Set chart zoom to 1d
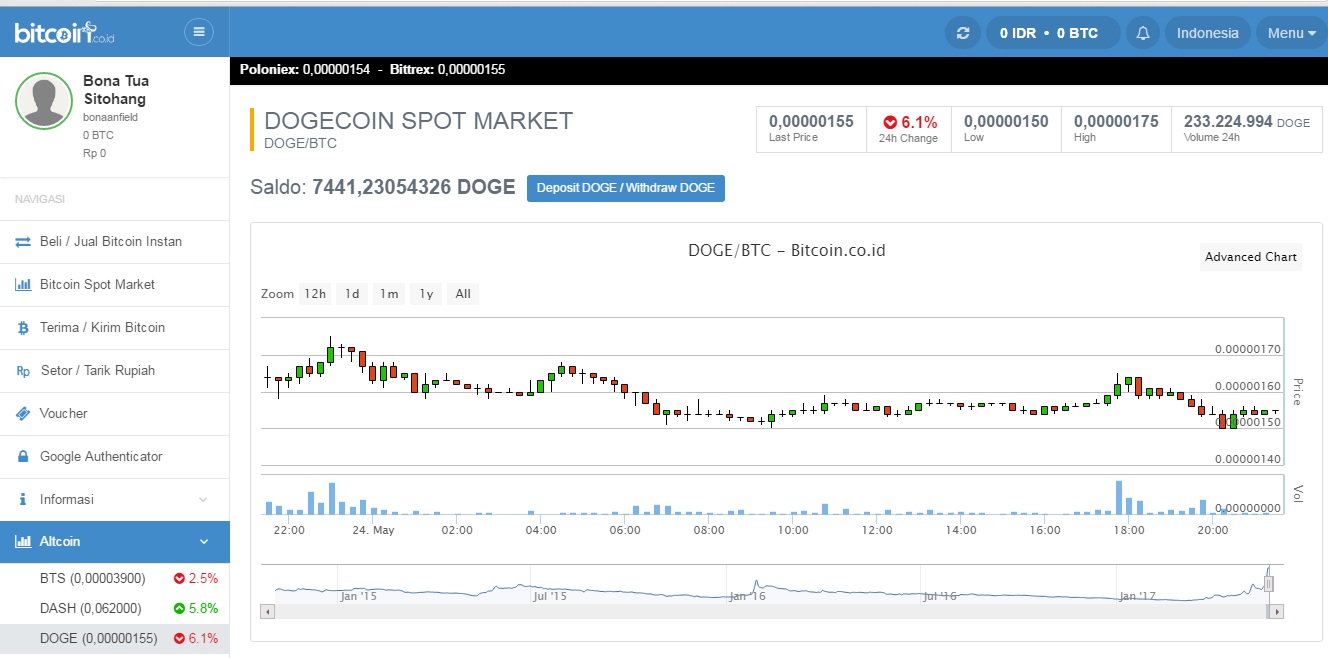The width and height of the screenshot is (1328, 658). (x=352, y=294)
